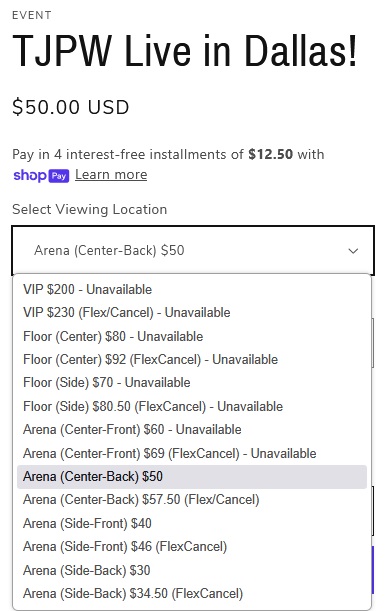Pick Arena (Side-Back) $34.50 (FlexCancel) option
This screenshot has width=389, height=611.
click(192, 593)
